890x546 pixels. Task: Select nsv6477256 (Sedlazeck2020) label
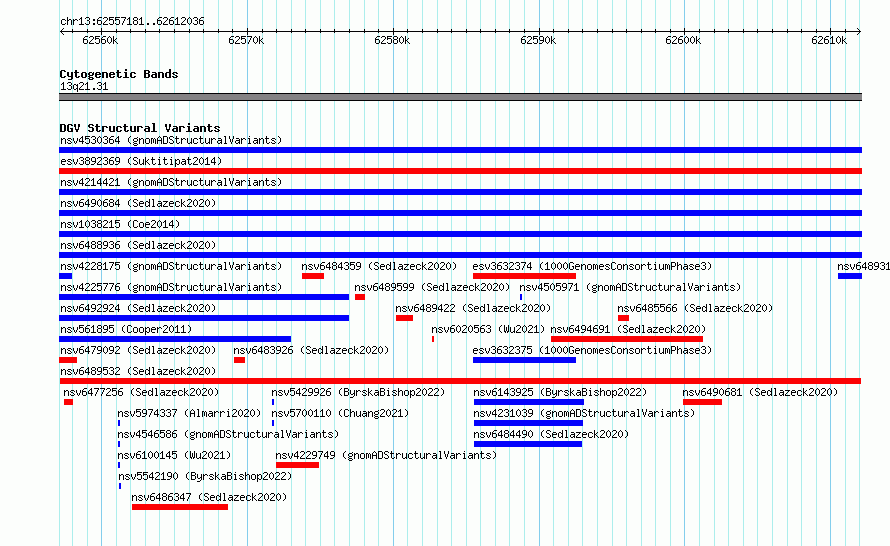tap(141, 392)
